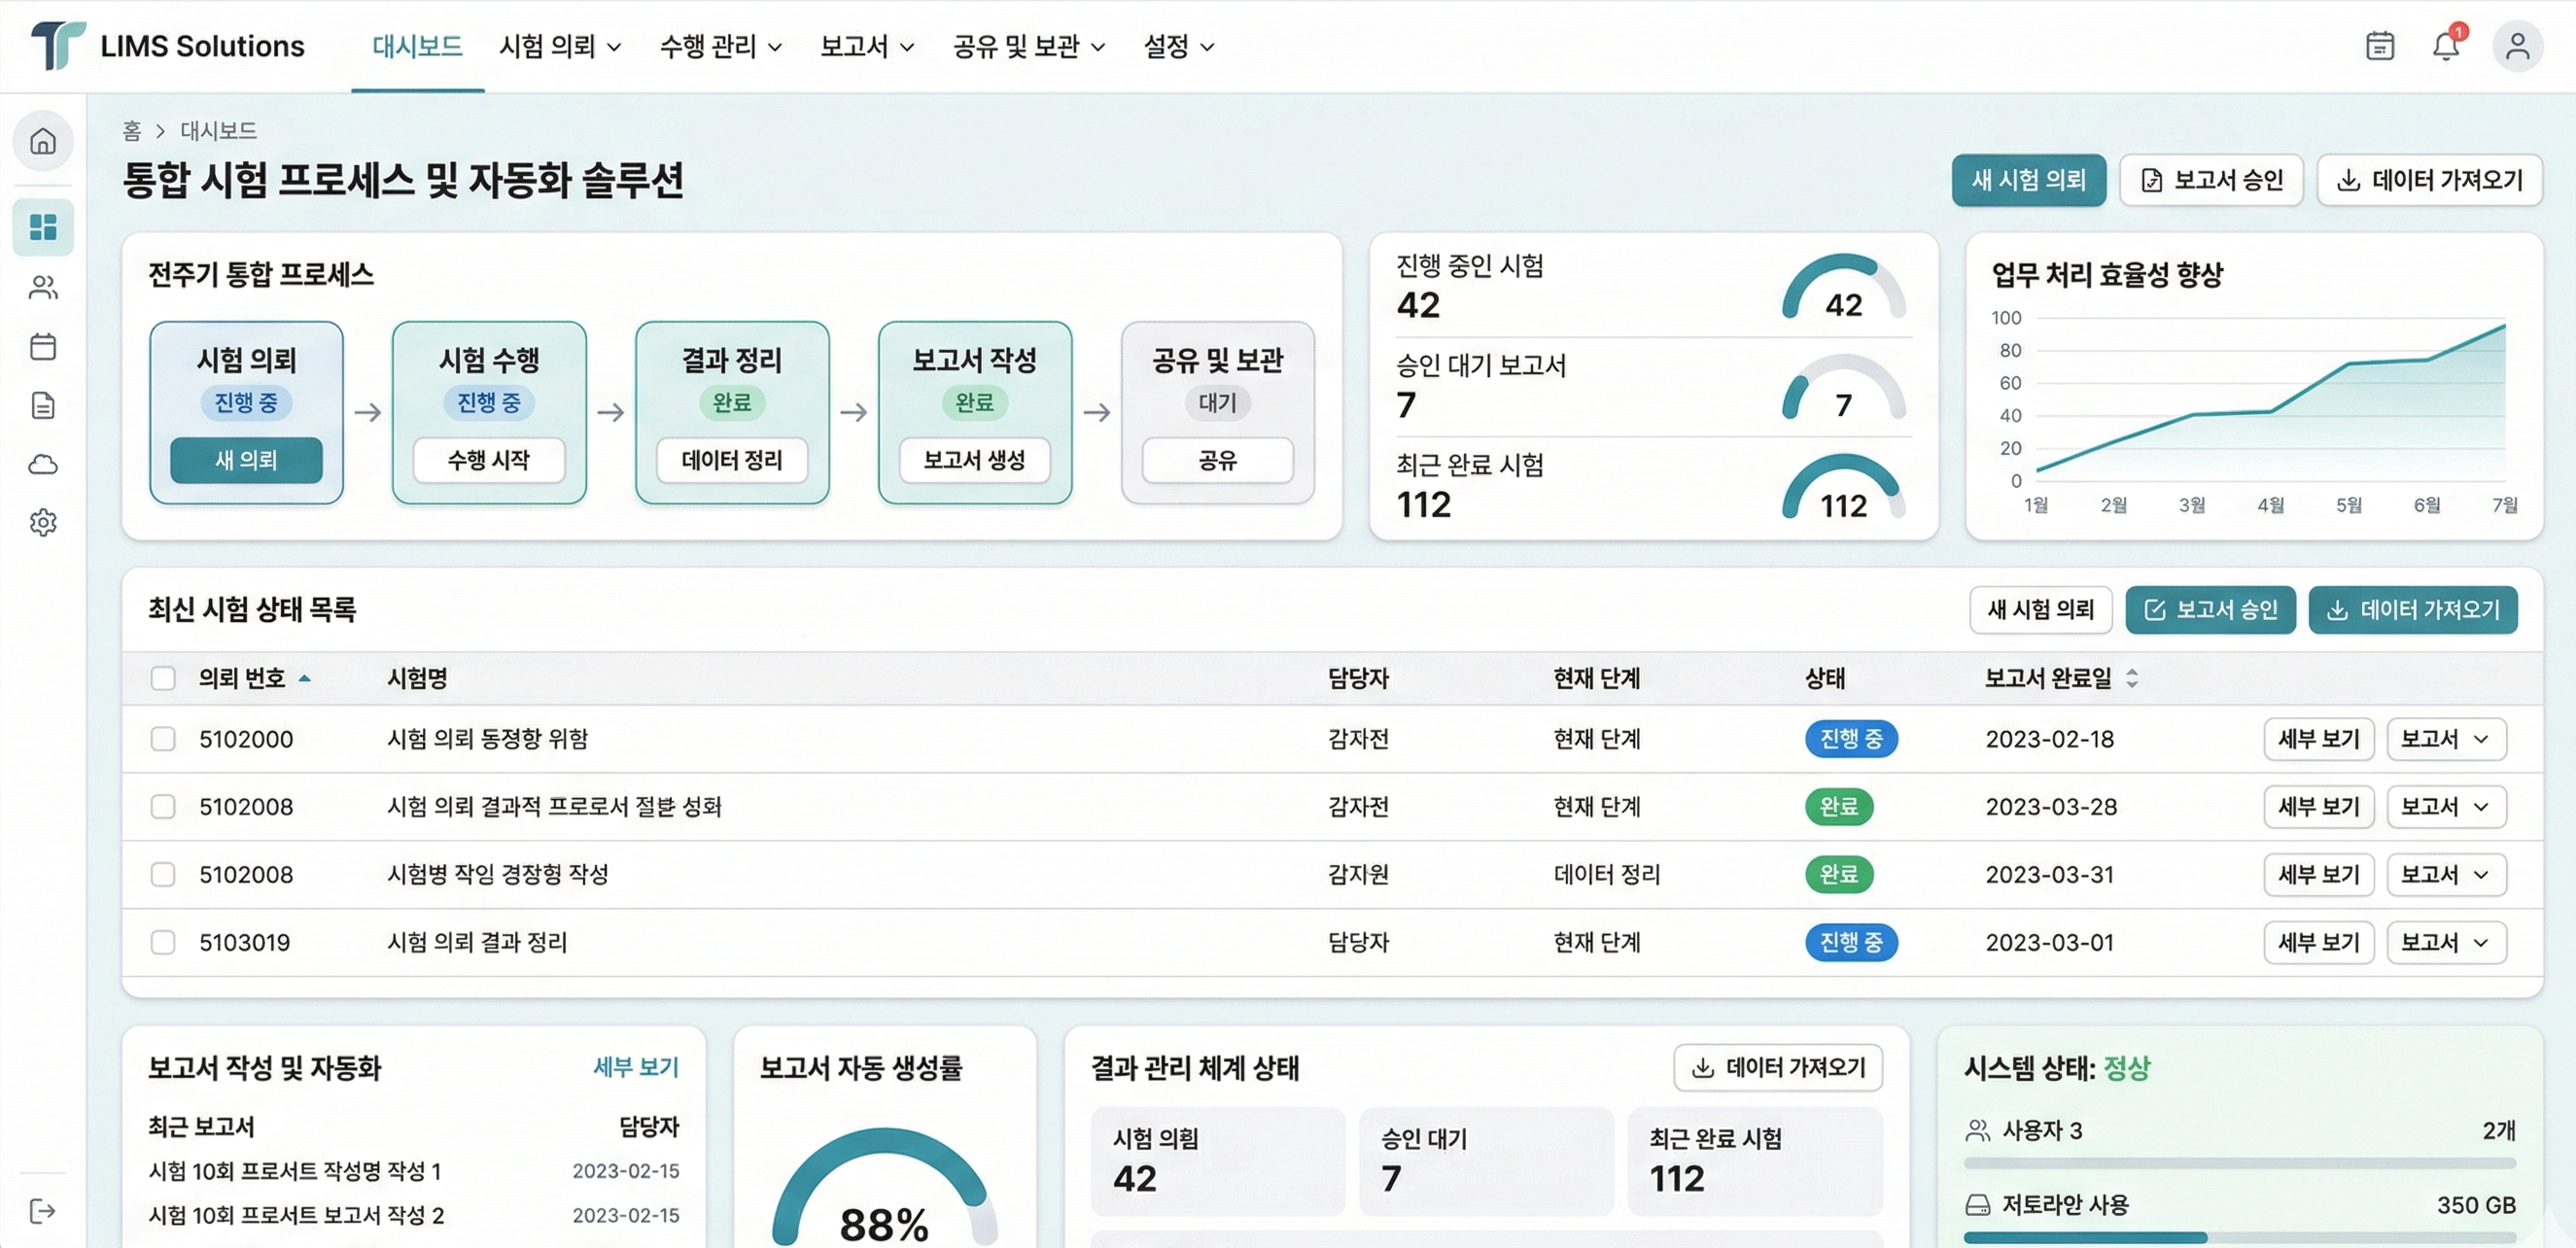Click the 진행 중 status badge on row 5103019
The width and height of the screenshot is (2576, 1248).
tap(1851, 942)
